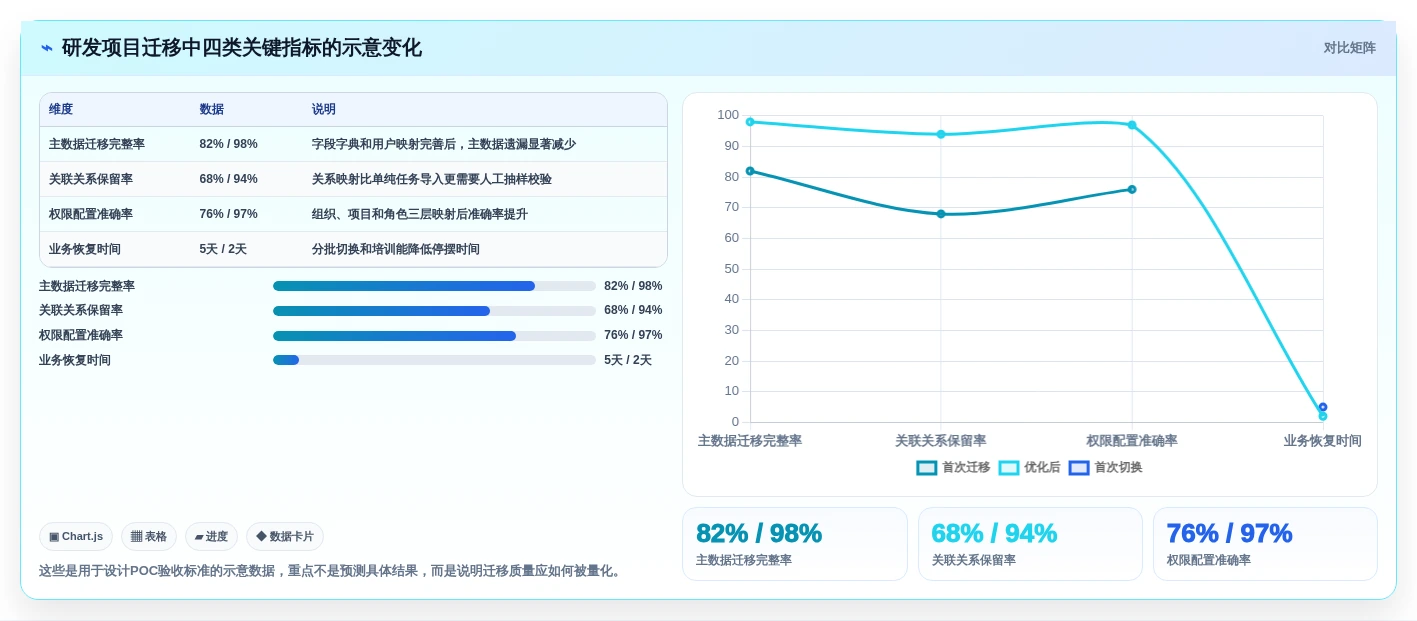Toggle the 首次迁移 legend swatch
Image resolution: width=1417 pixels, height=621 pixels.
click(x=927, y=468)
